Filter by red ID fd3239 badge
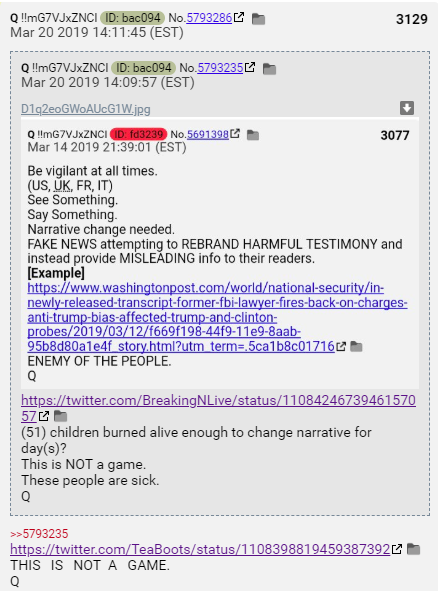Screen dimensions: 438x591 [138, 134]
